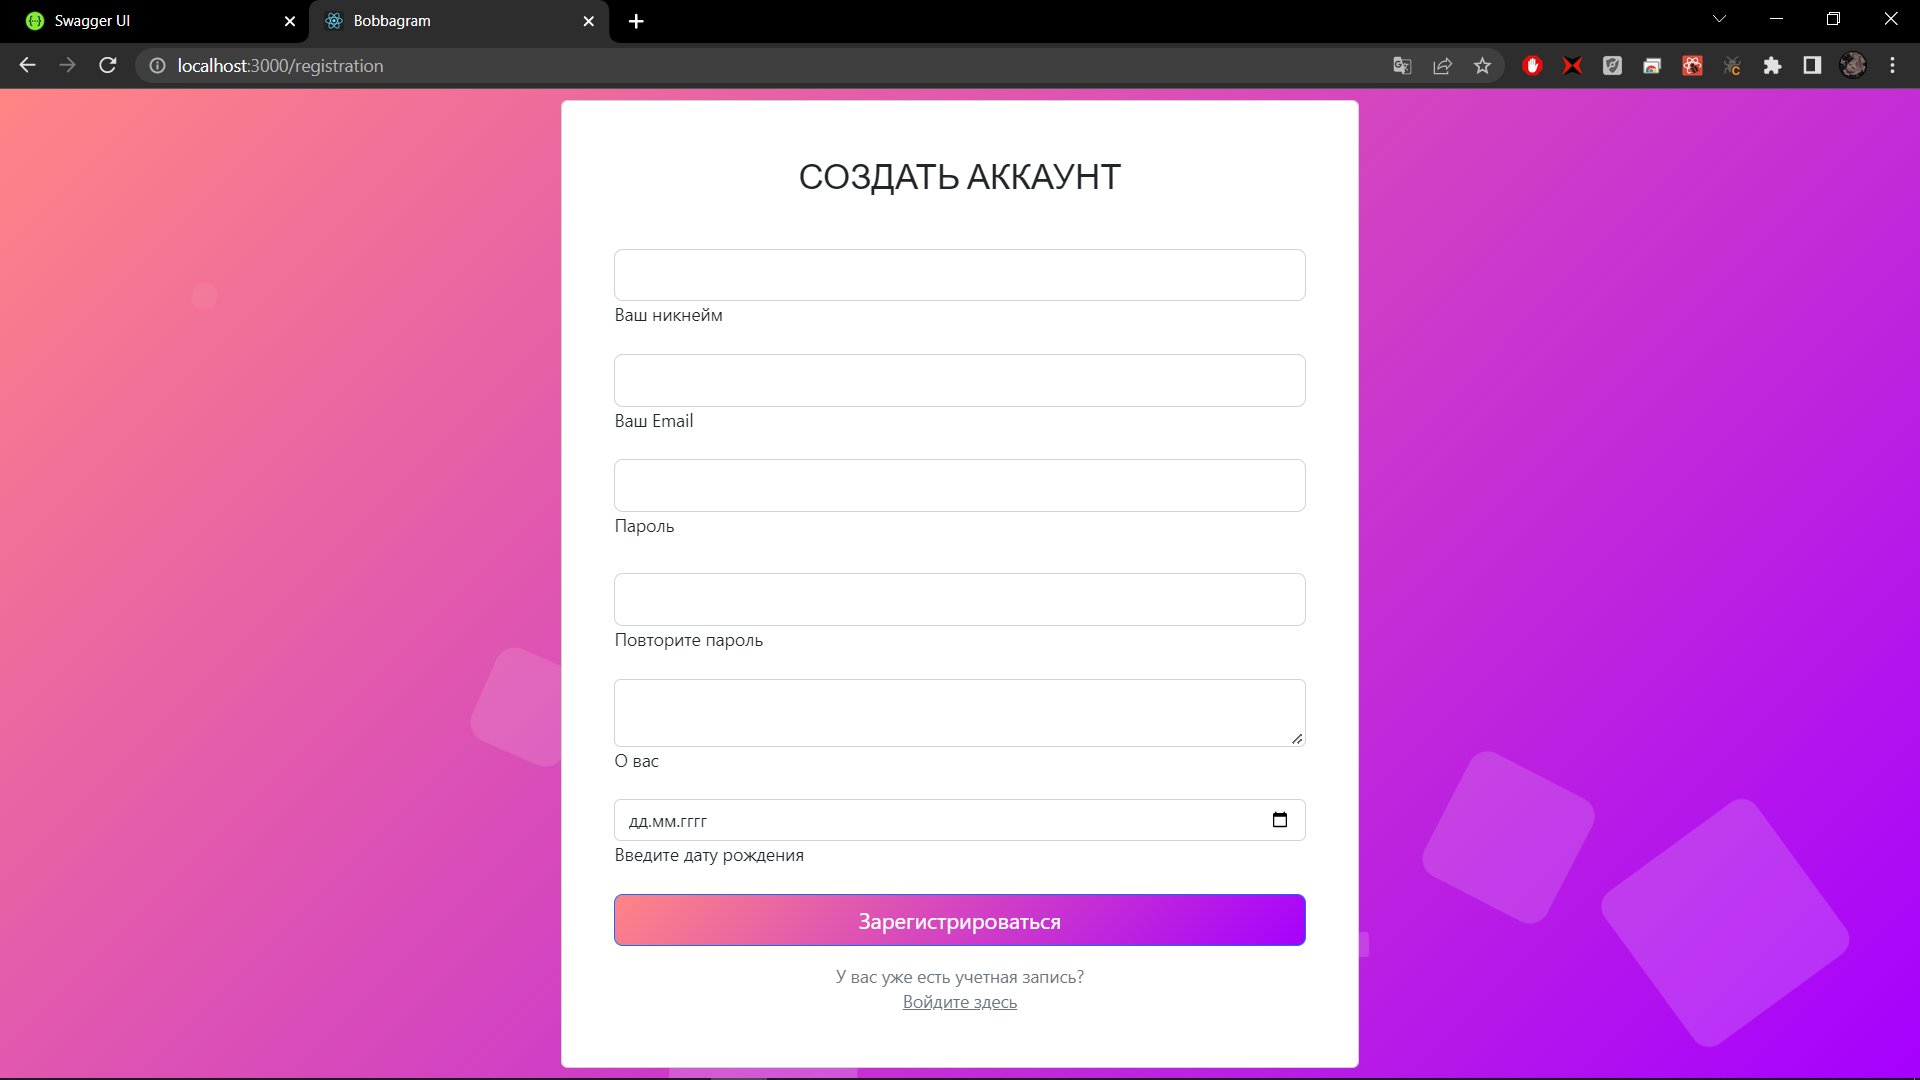Click into the Ваш Email field
This screenshot has height=1080, width=1920.
(959, 380)
